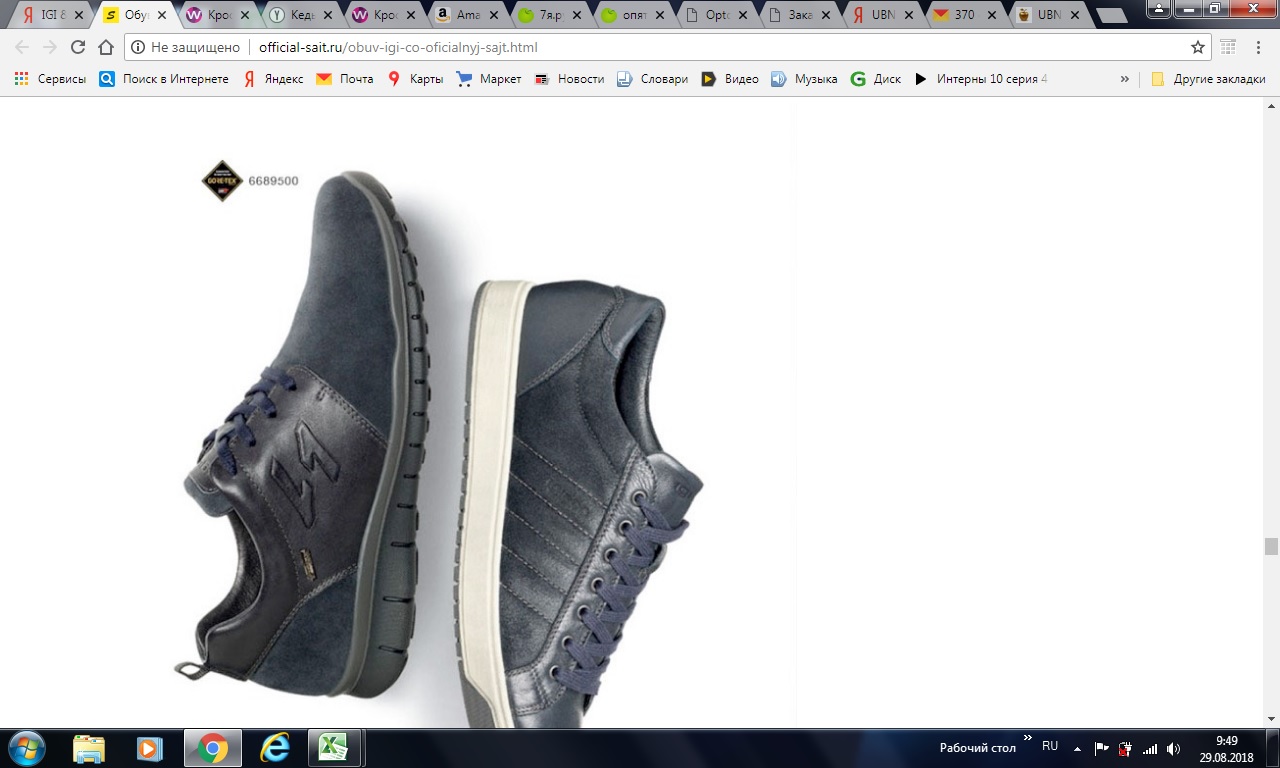Open the Chrome menu with three dots
This screenshot has height=768, width=1280.
pos(1259,47)
